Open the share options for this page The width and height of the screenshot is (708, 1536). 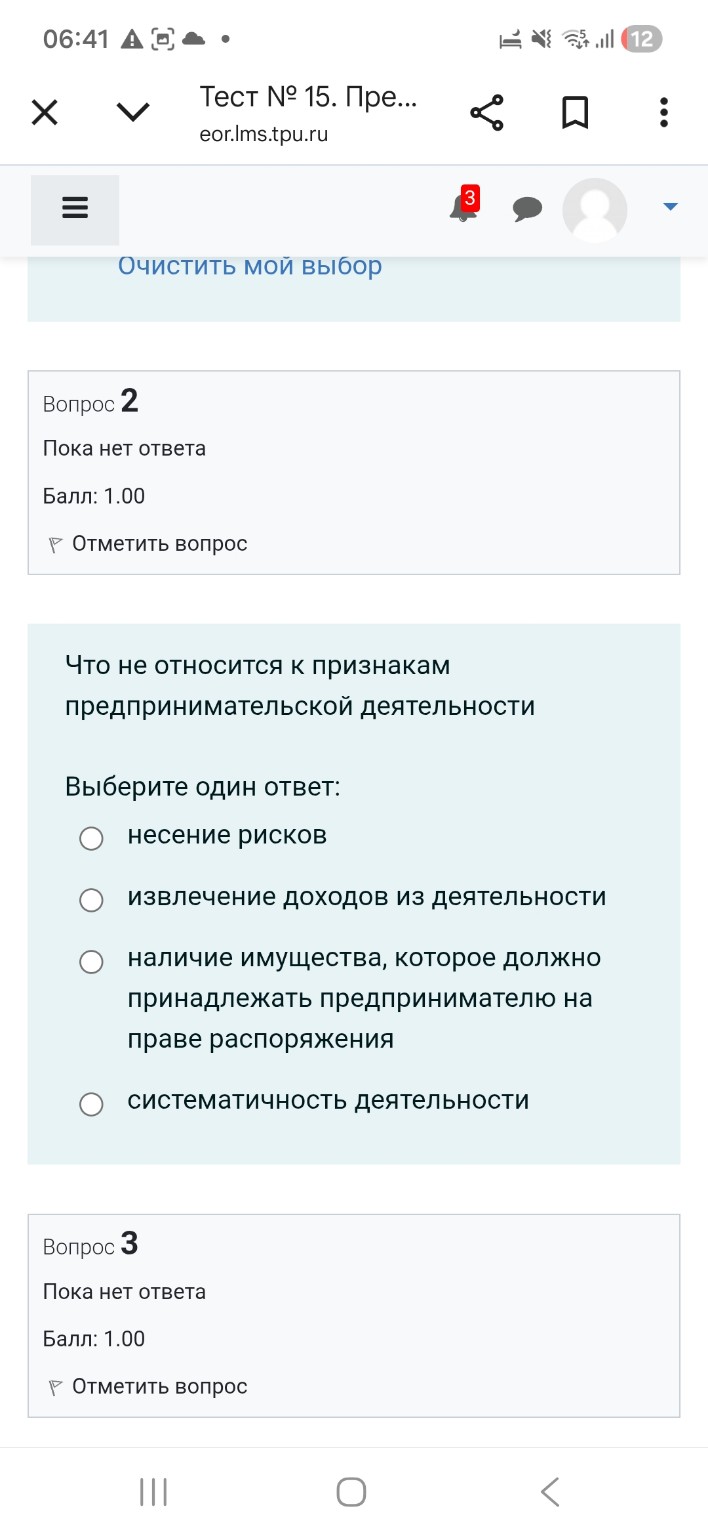pos(487,112)
